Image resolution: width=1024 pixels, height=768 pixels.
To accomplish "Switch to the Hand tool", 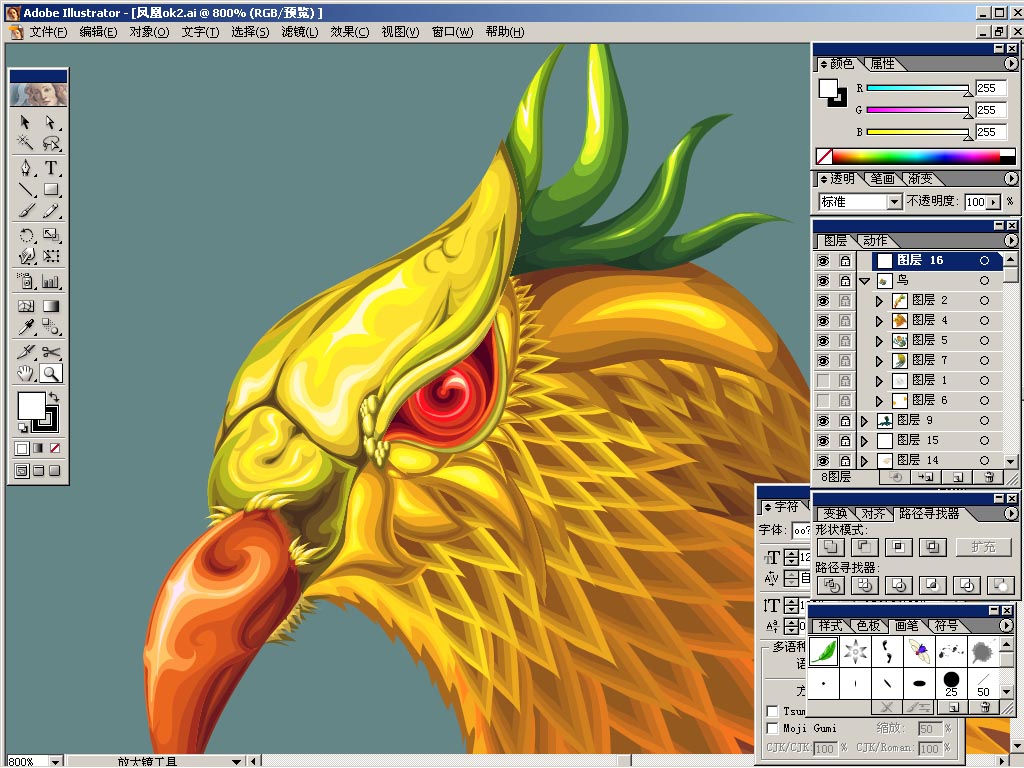I will pos(25,374).
